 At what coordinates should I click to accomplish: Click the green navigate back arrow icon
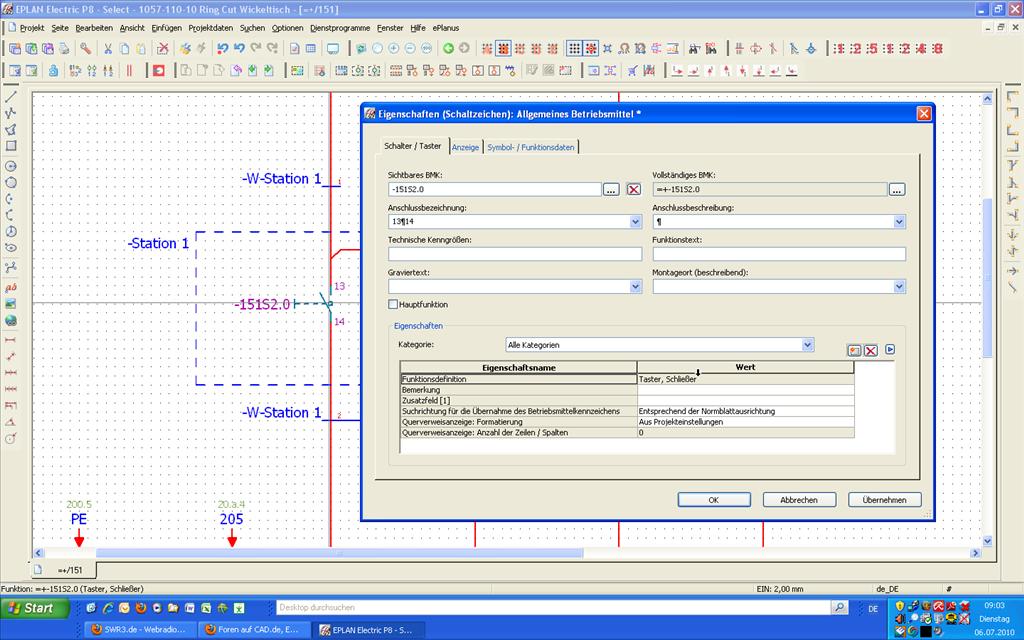tap(448, 48)
